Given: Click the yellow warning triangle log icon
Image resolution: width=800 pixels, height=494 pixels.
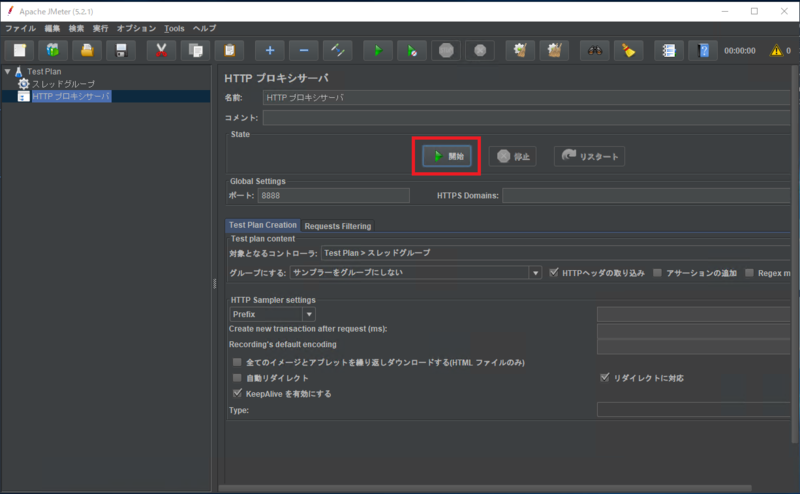Looking at the screenshot, I should [x=776, y=51].
